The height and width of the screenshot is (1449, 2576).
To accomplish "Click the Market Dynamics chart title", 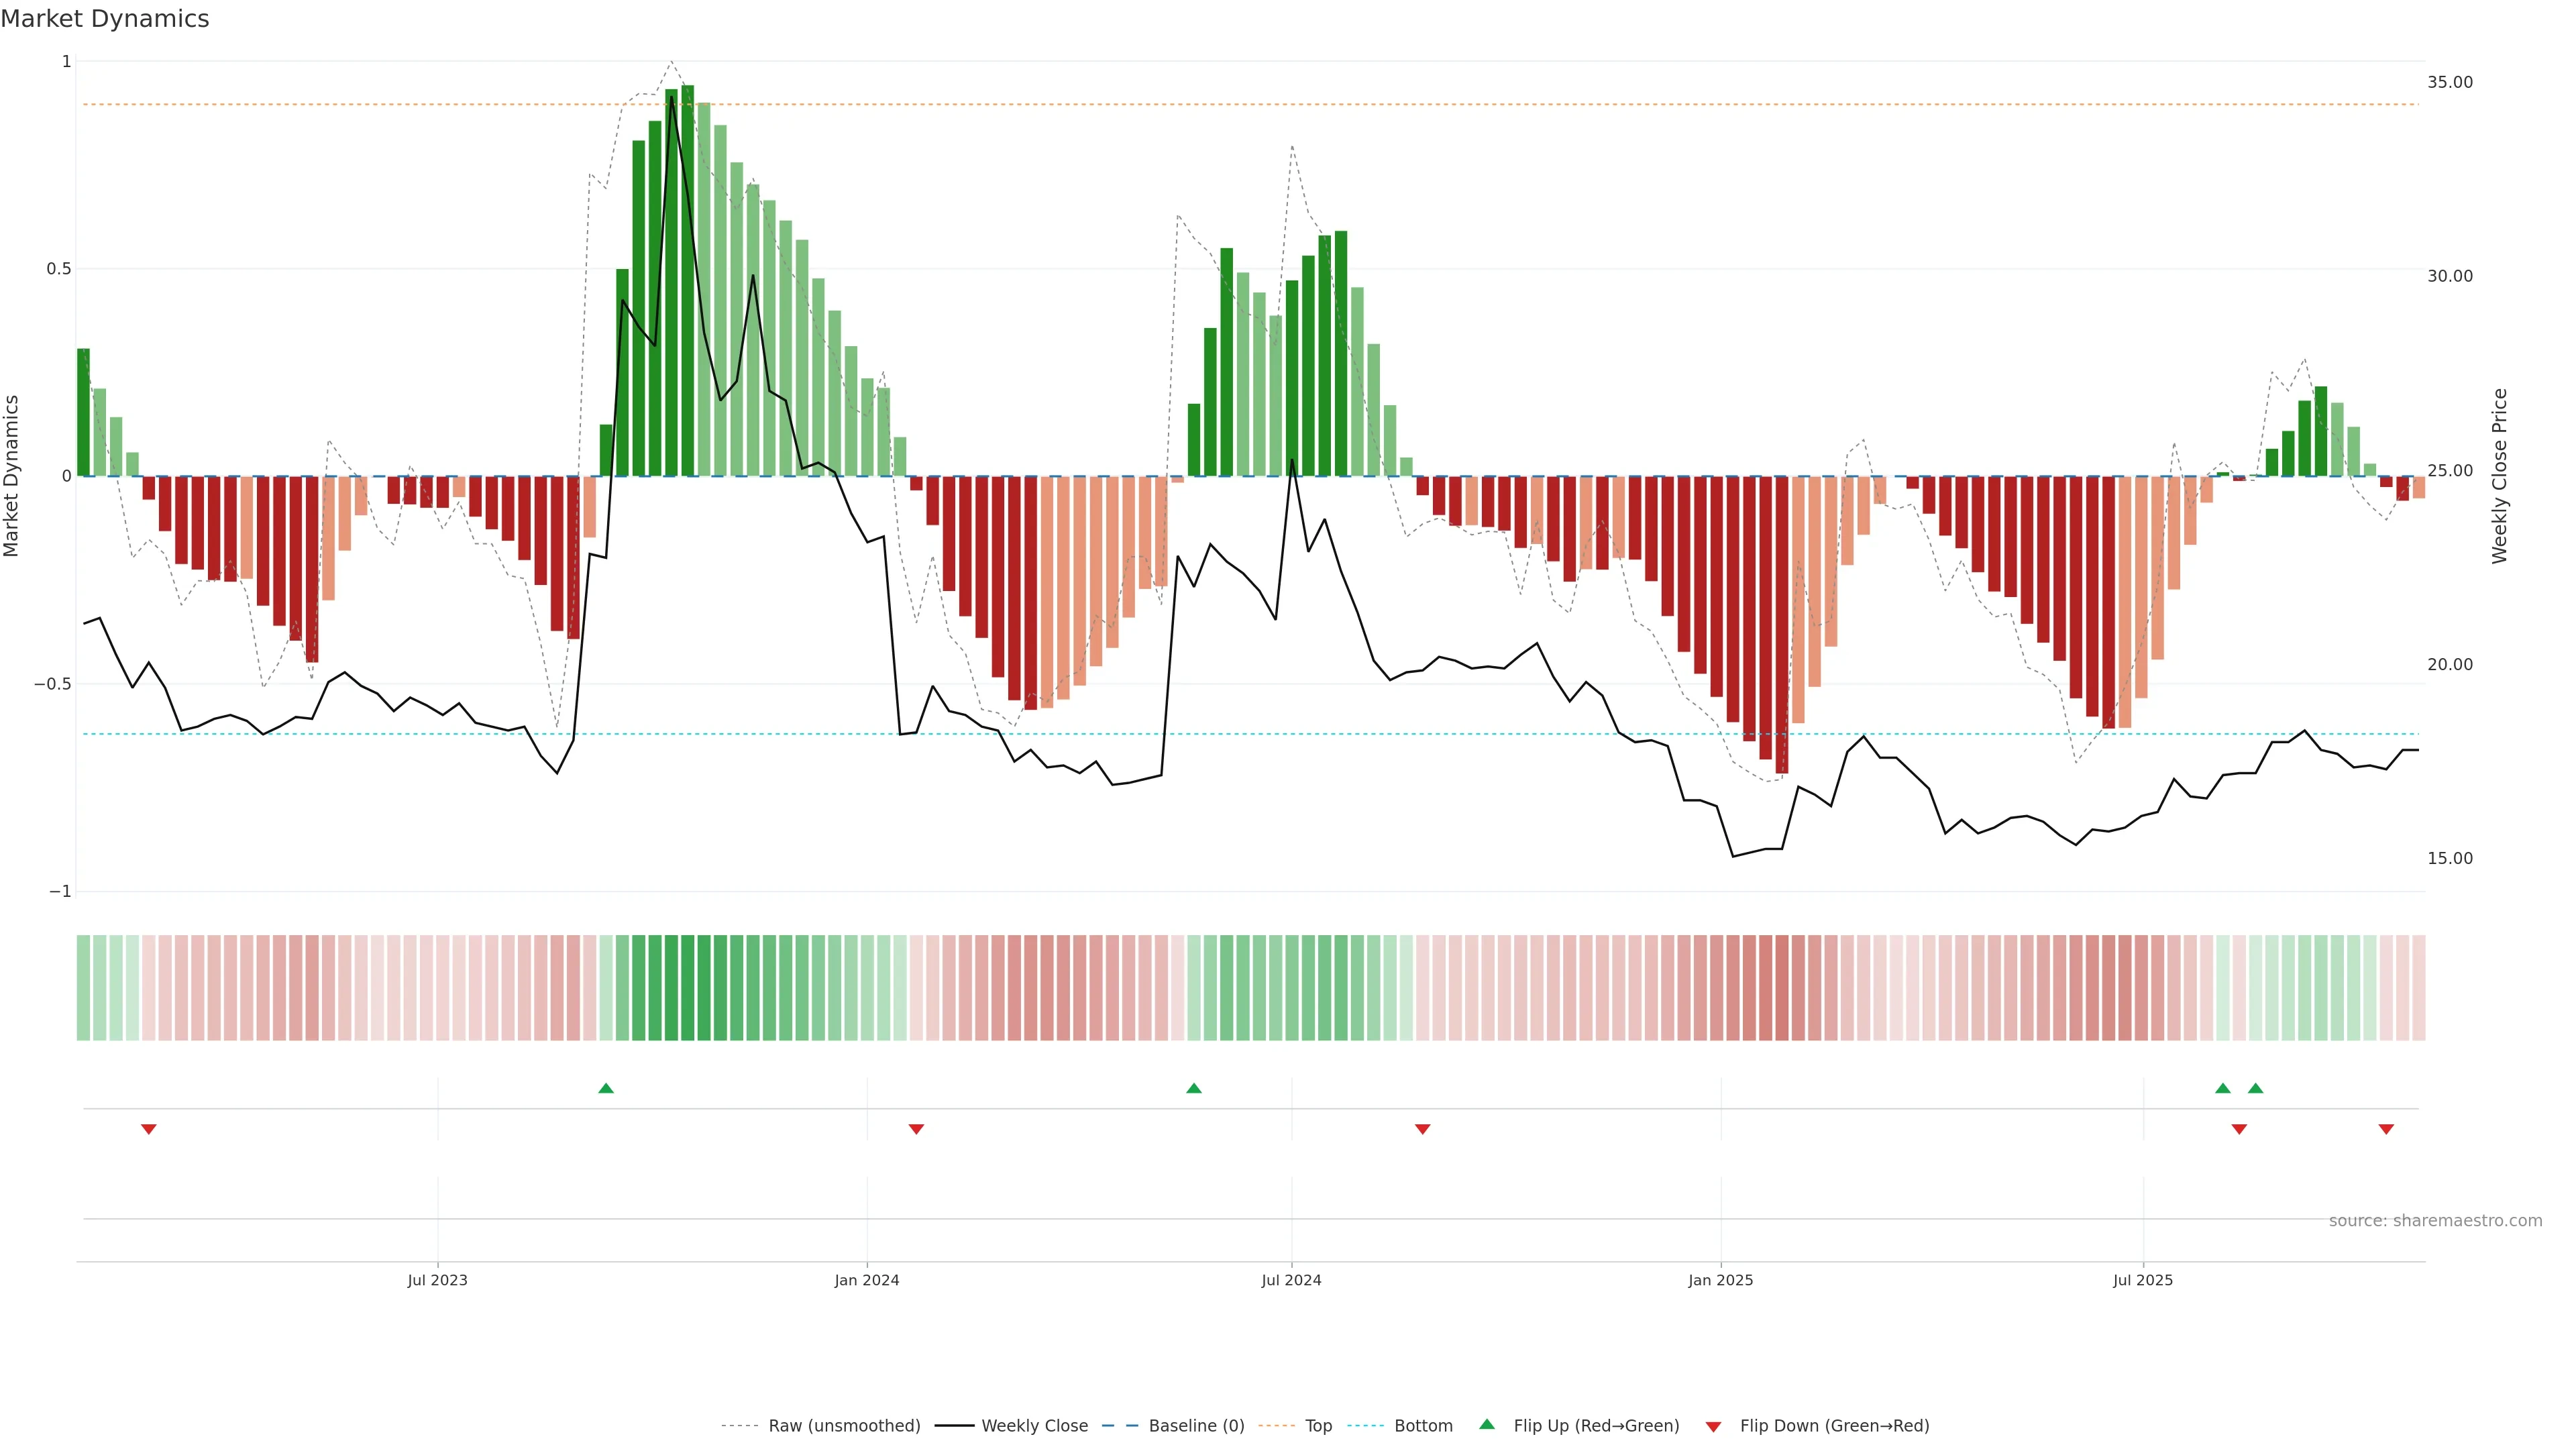I will pos(105,19).
